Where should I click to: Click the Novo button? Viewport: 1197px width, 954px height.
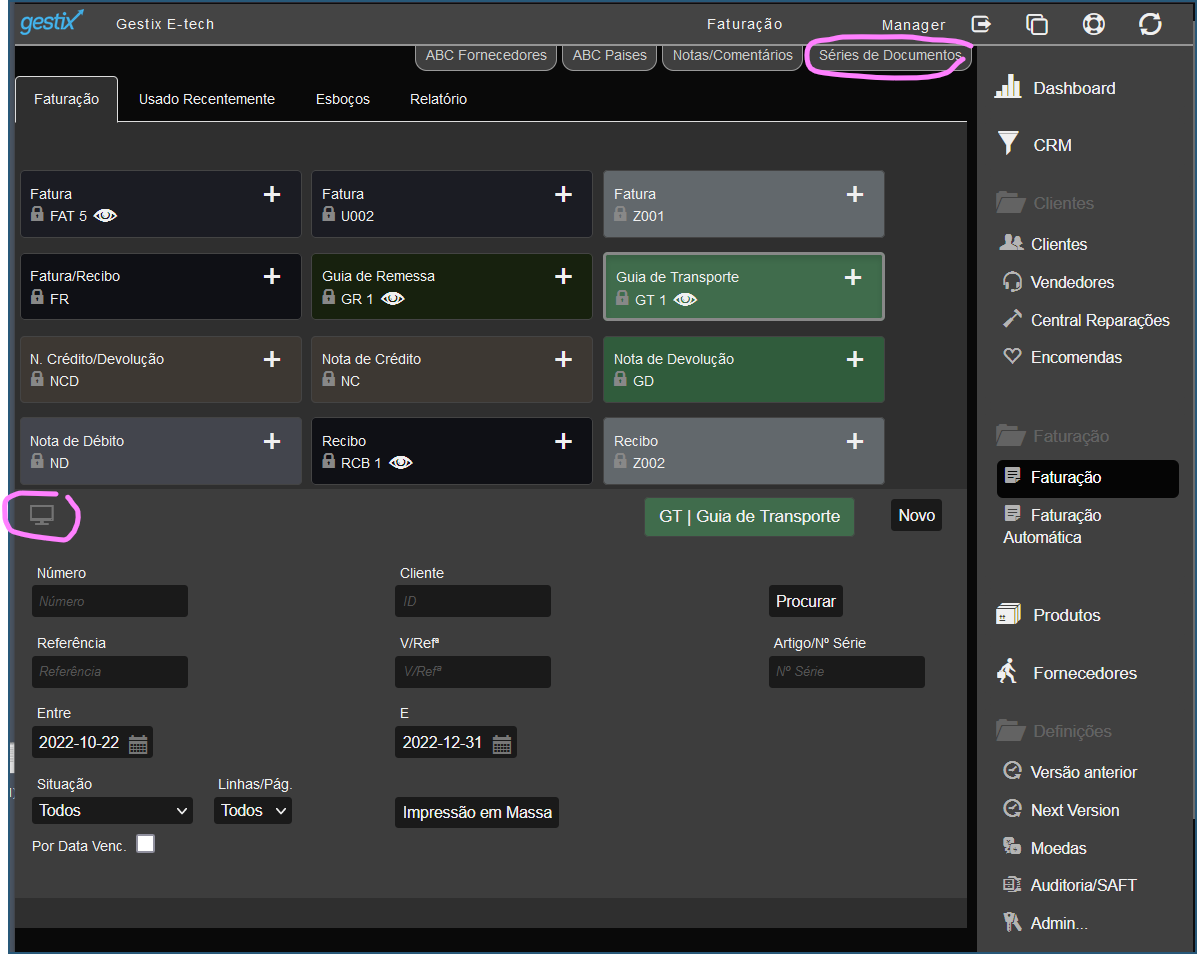(x=916, y=515)
